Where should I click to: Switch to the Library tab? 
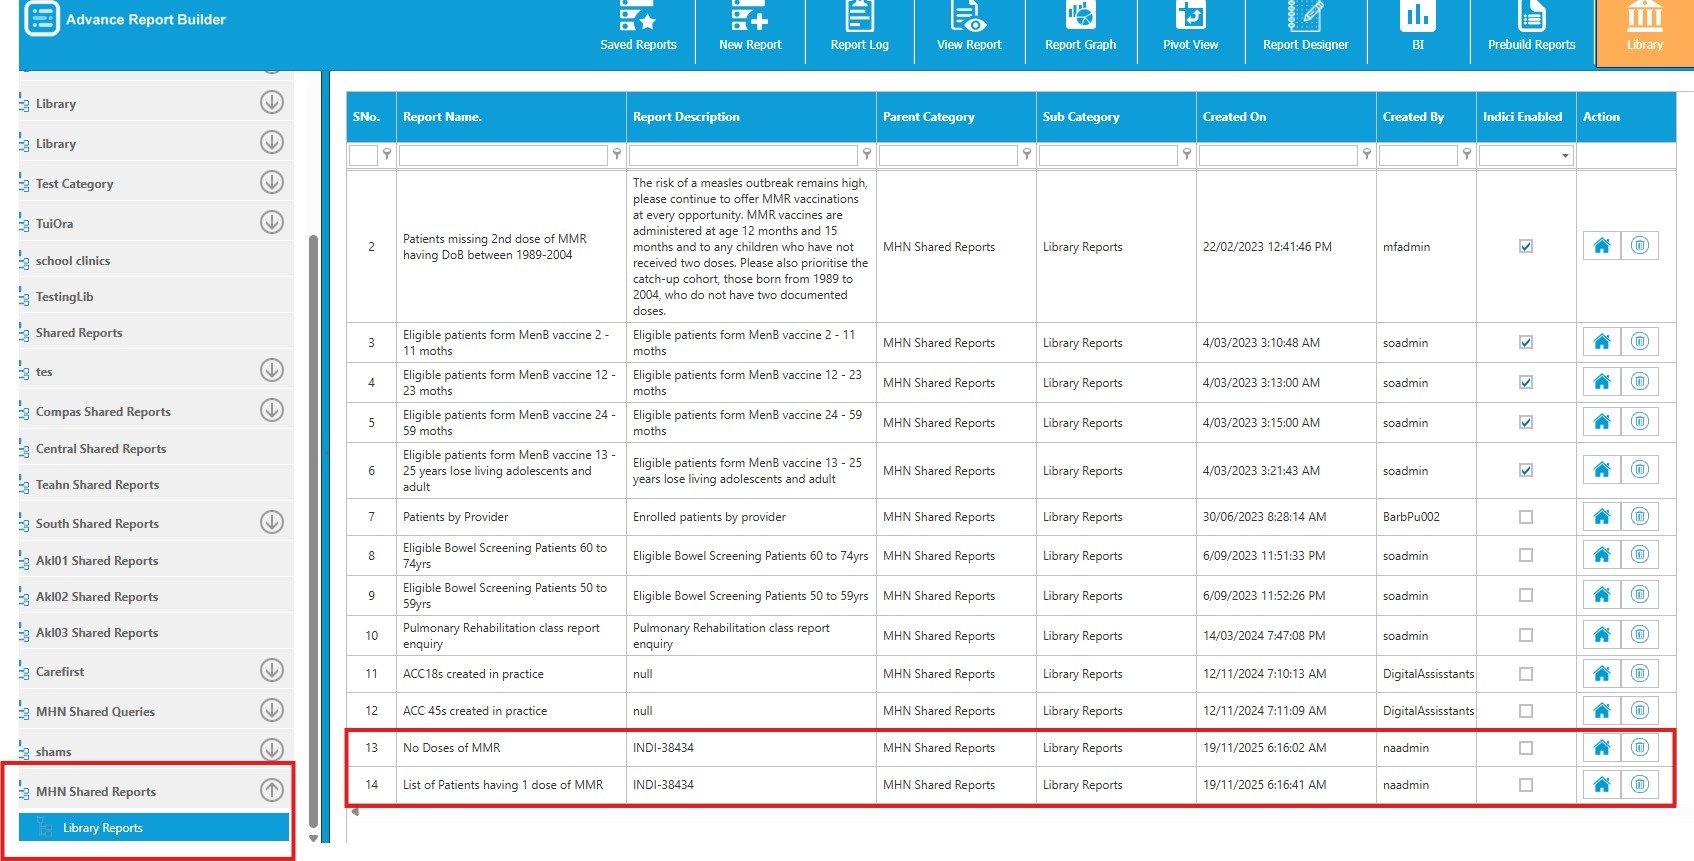coord(1644,30)
